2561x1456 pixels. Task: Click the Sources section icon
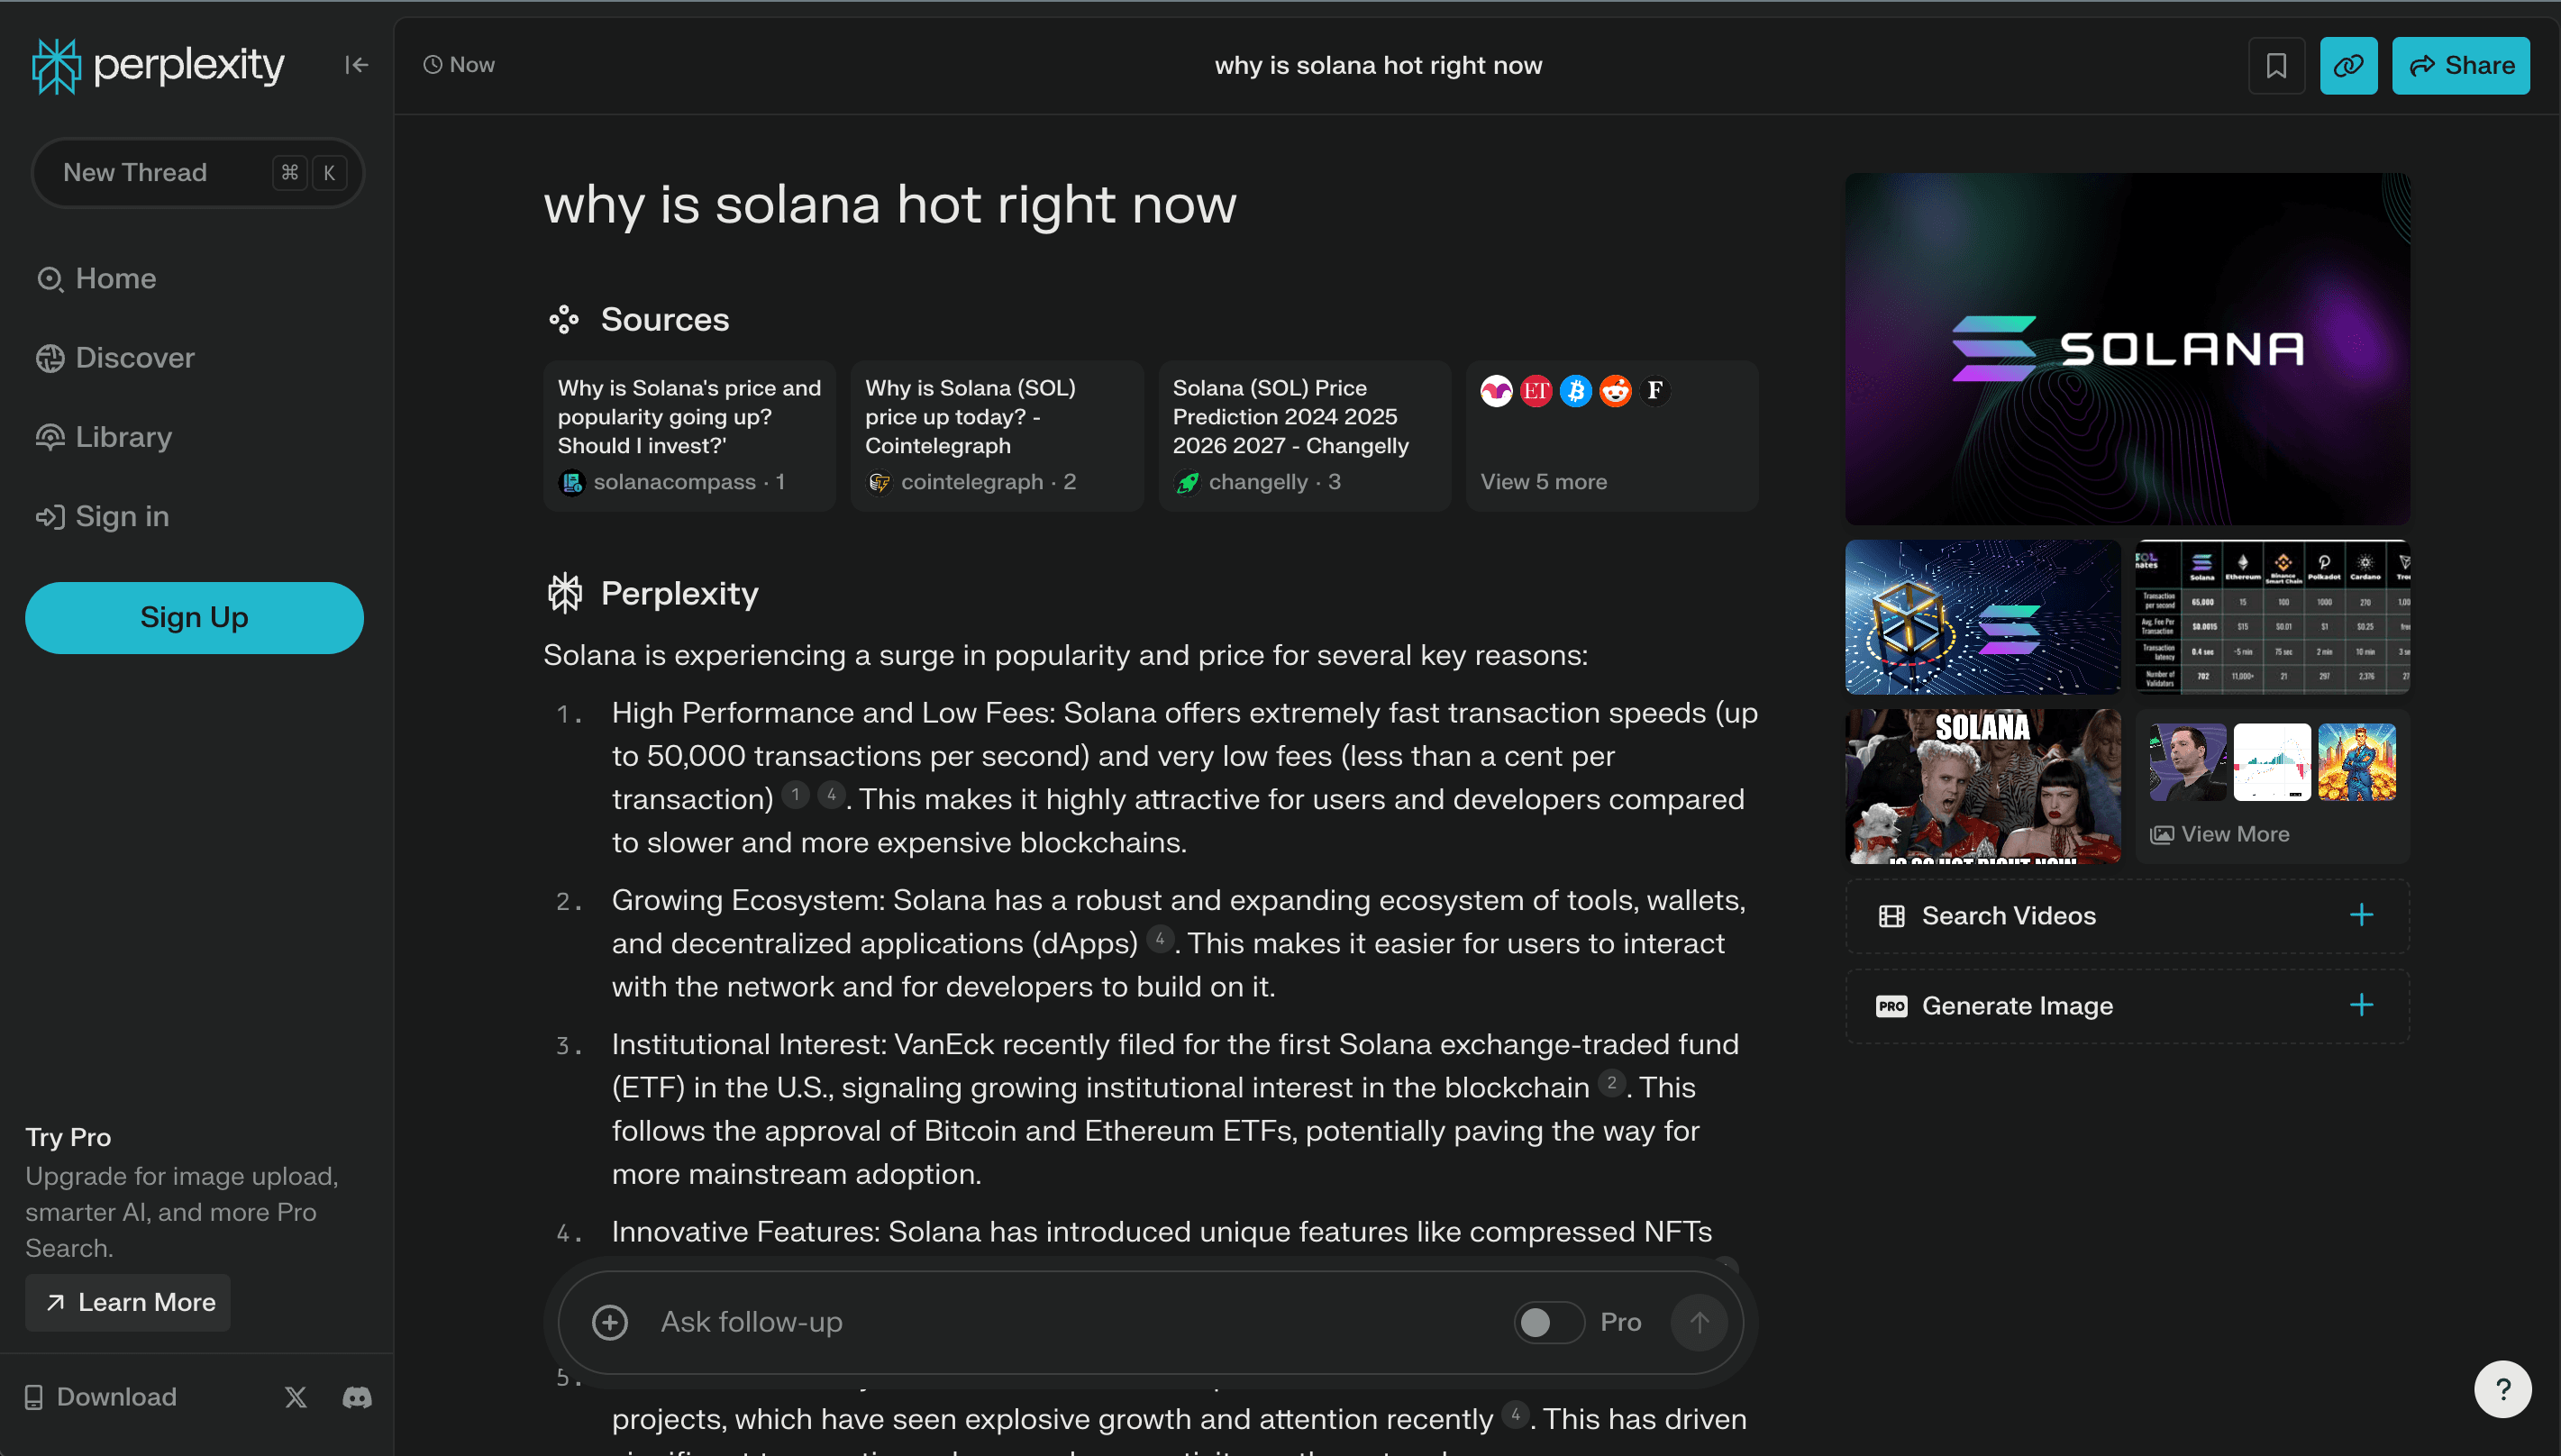[564, 320]
